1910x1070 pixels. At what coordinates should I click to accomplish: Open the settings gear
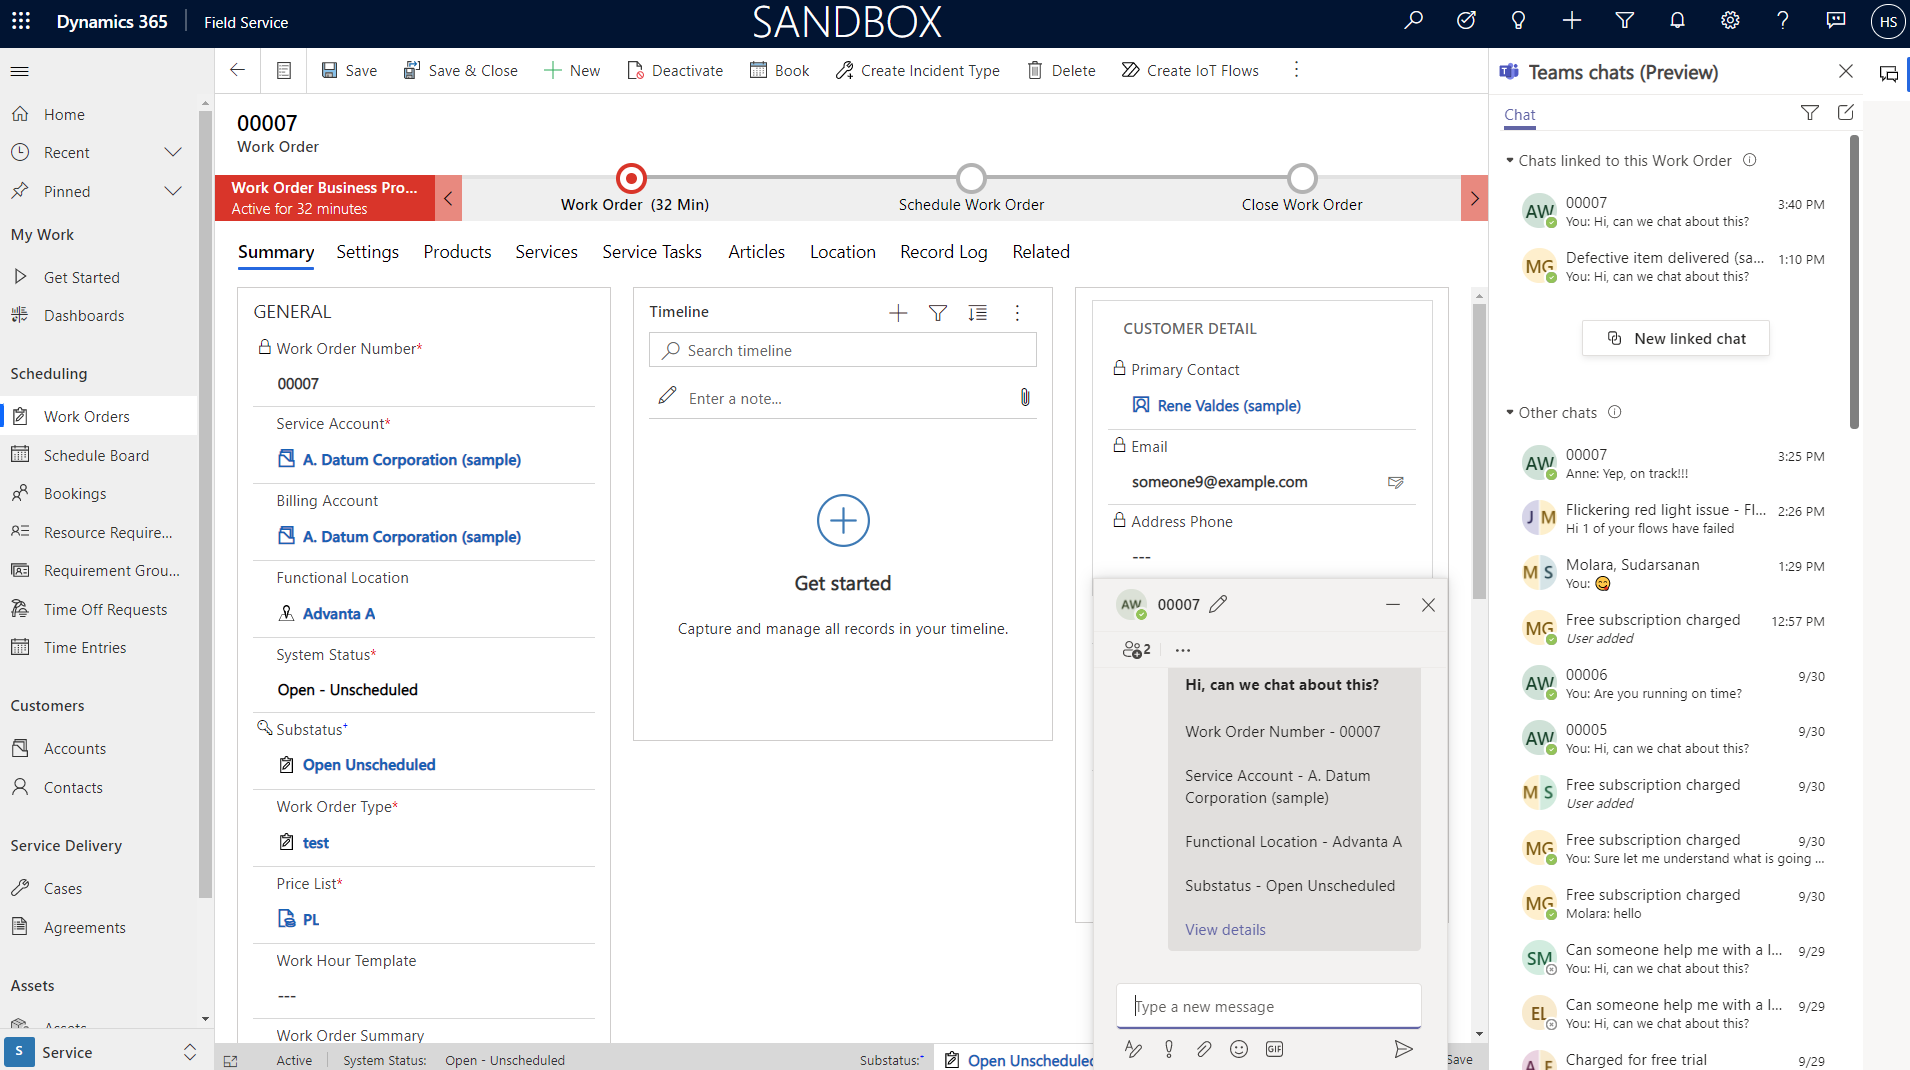tap(1730, 21)
